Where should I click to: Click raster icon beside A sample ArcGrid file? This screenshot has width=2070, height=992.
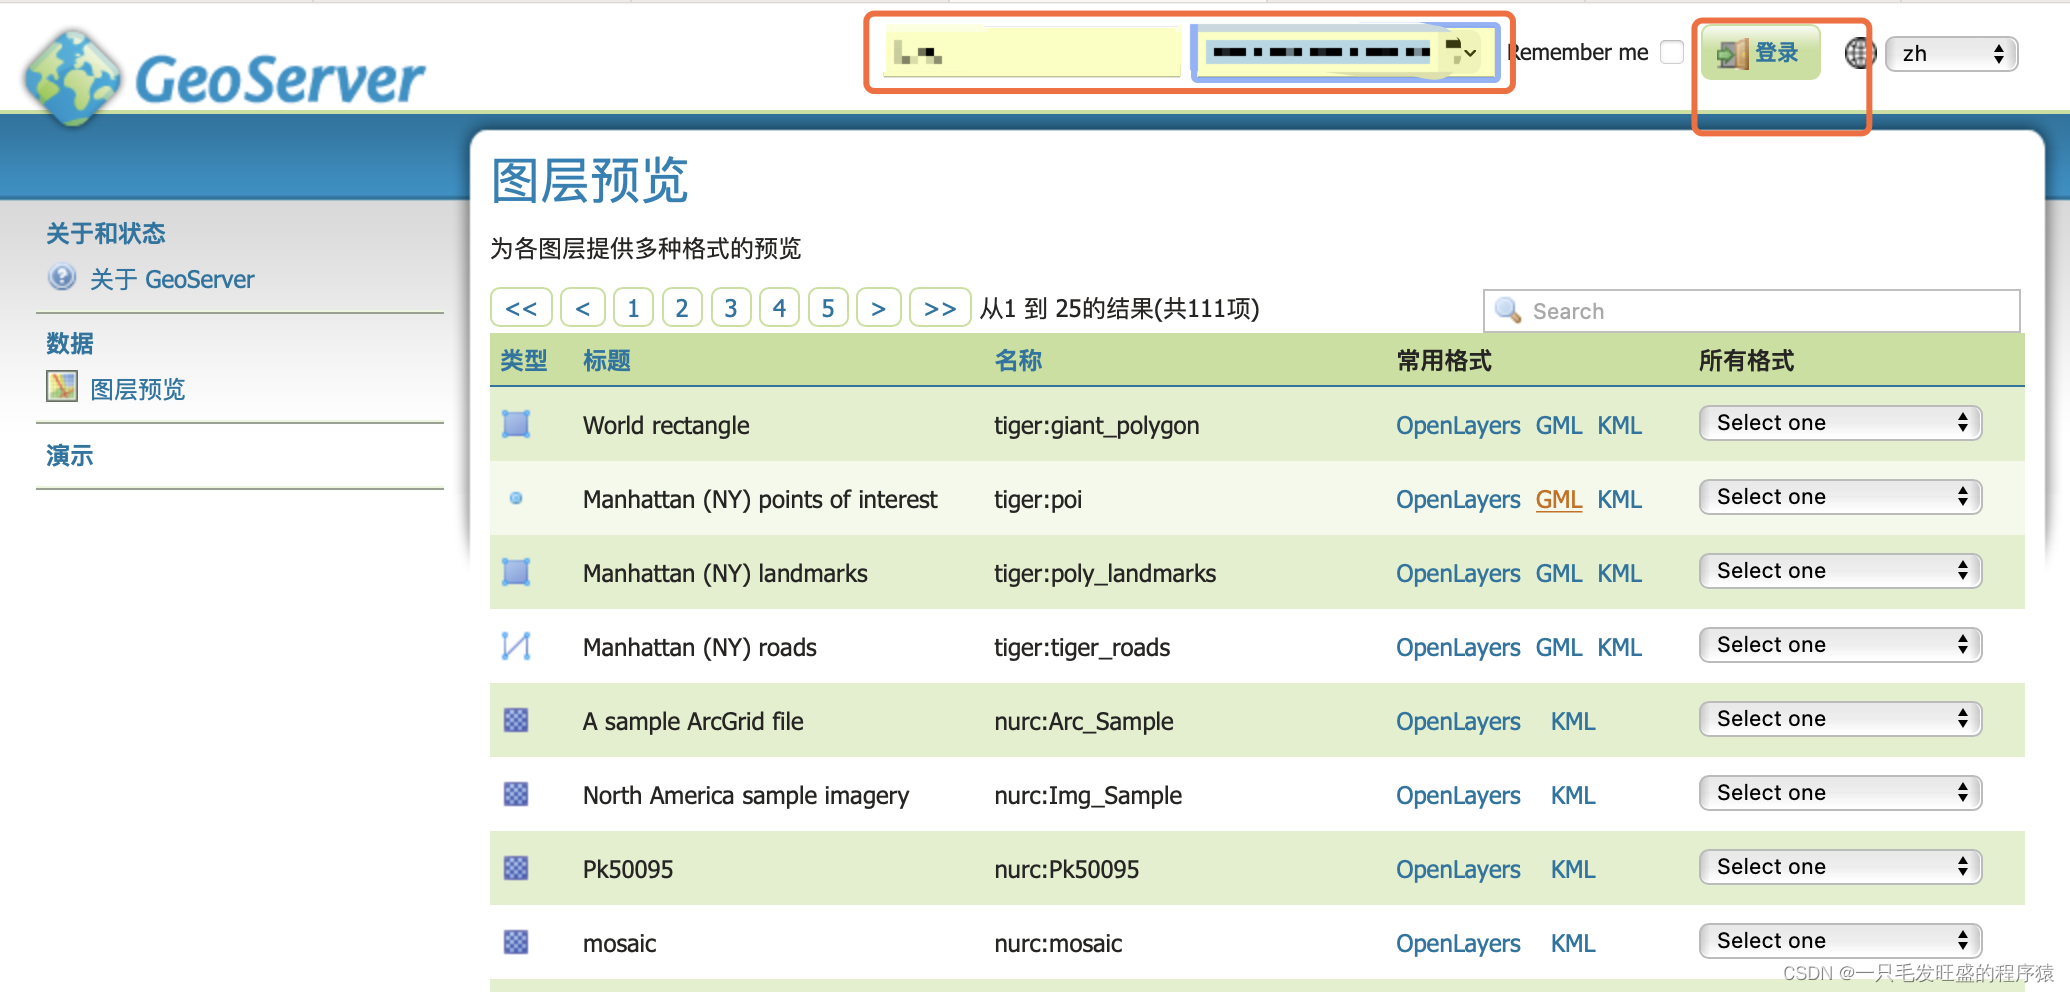point(516,720)
